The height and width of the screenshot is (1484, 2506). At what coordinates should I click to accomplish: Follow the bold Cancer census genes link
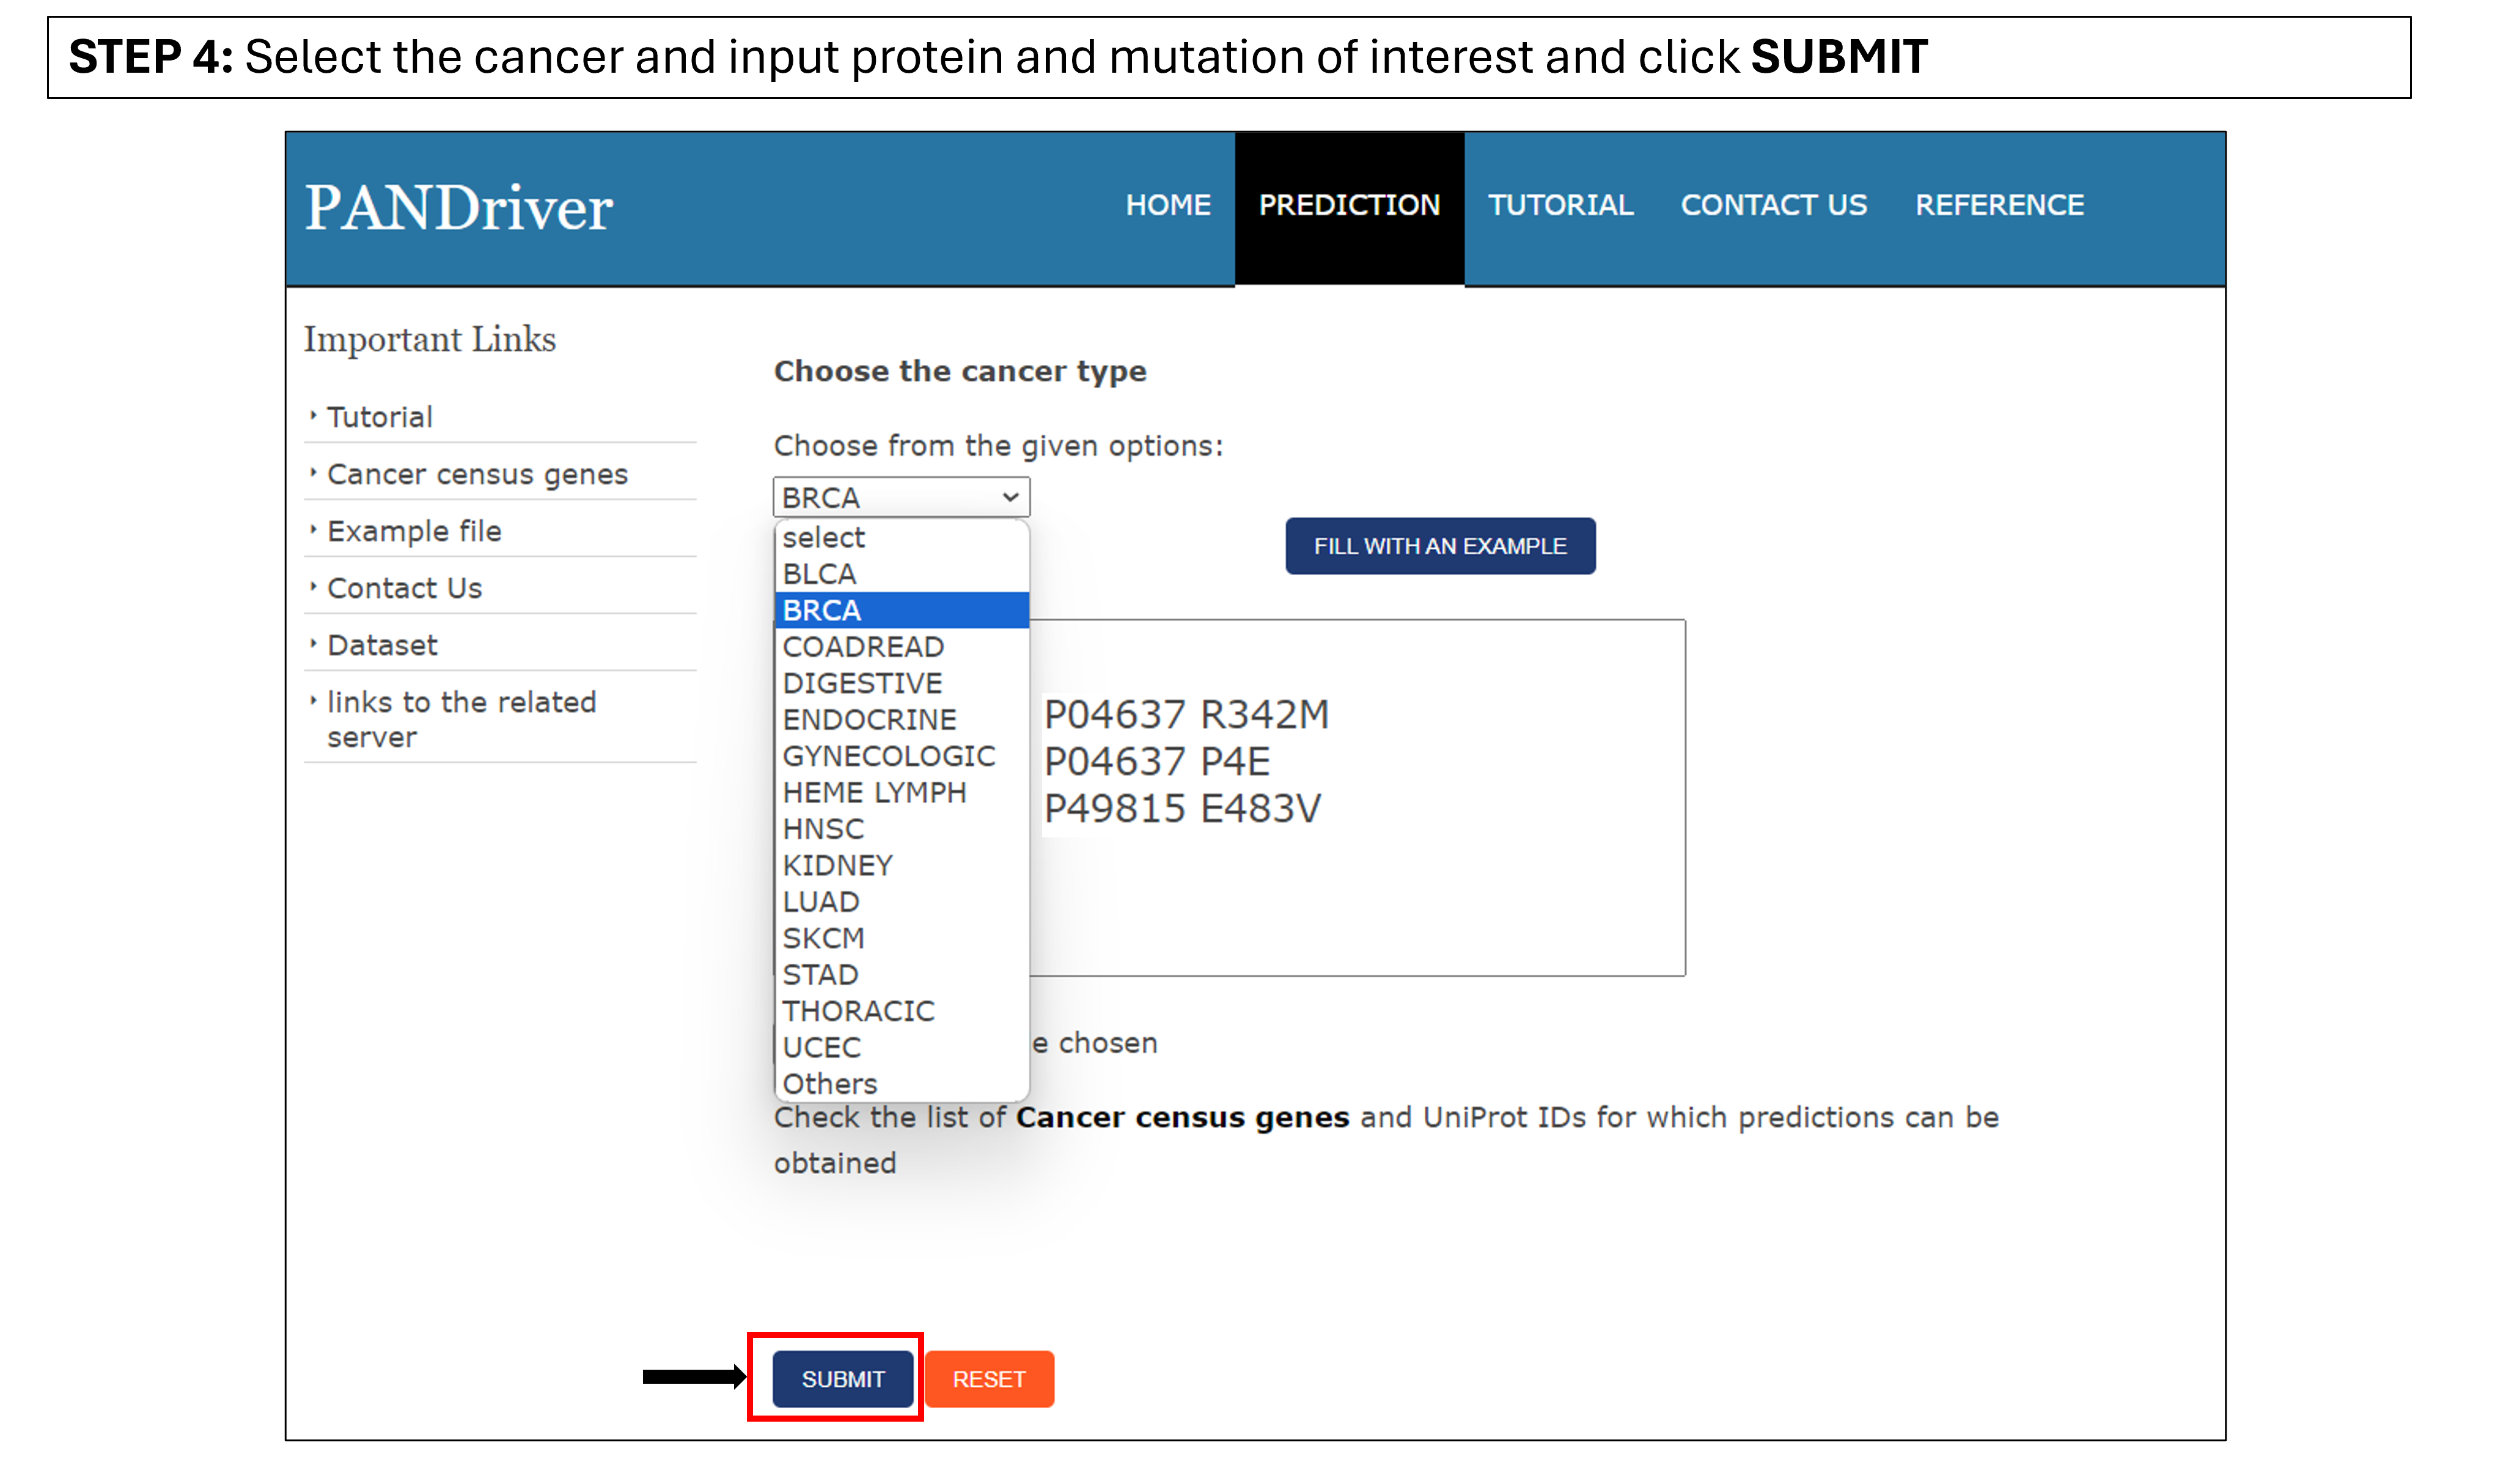(x=1182, y=1117)
